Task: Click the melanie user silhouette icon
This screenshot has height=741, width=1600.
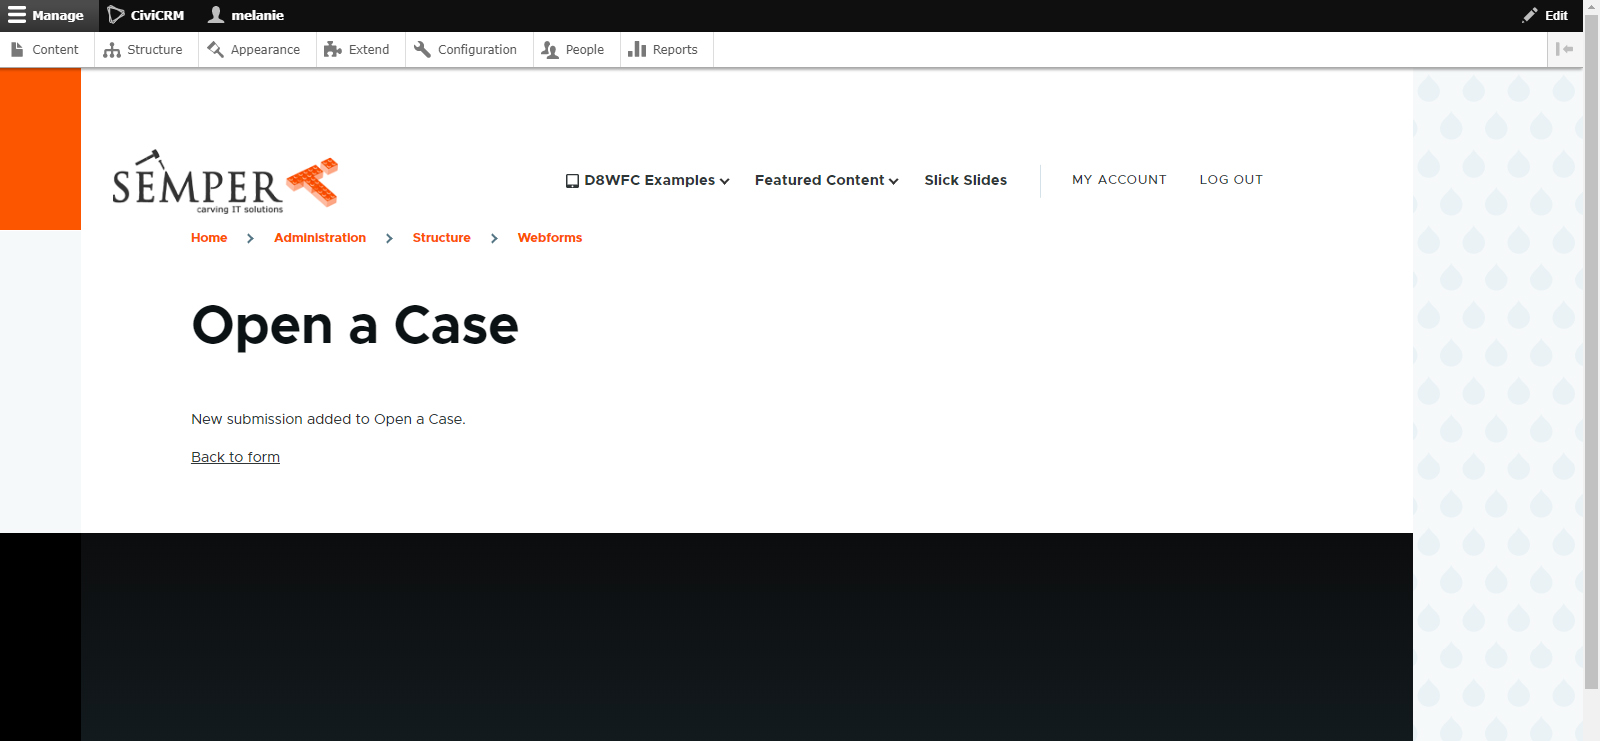Action: [x=215, y=14]
